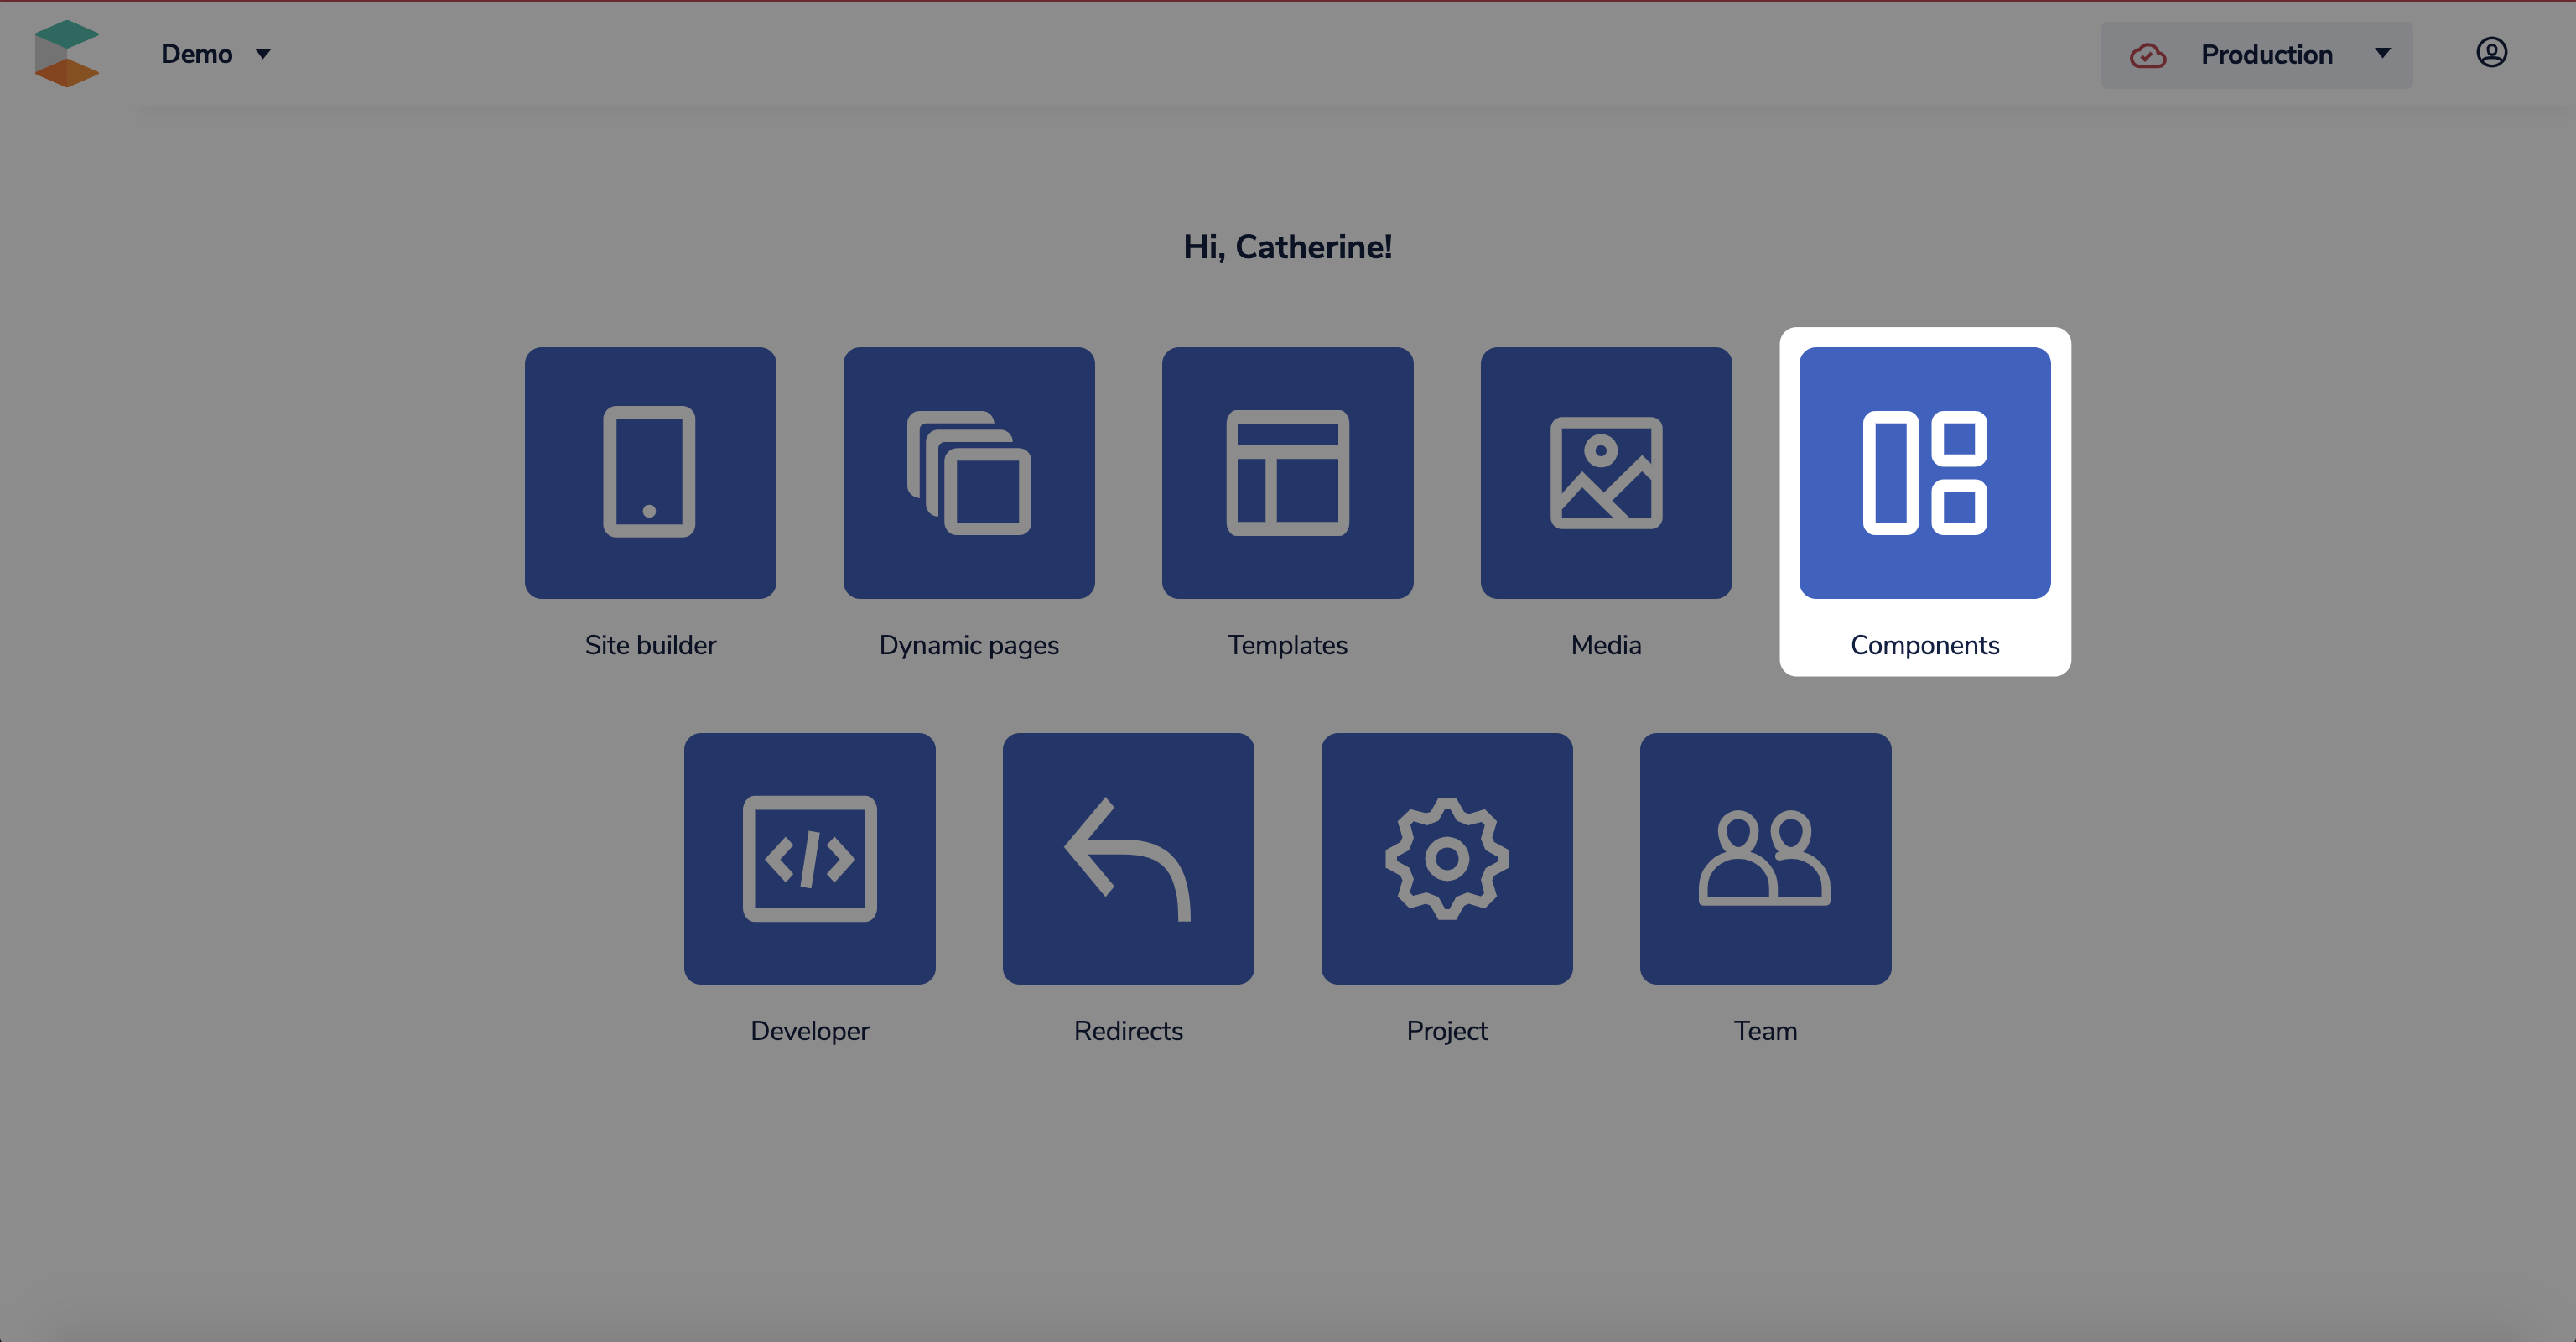Click the Templates text label
This screenshot has height=1342, width=2576.
coord(1287,645)
